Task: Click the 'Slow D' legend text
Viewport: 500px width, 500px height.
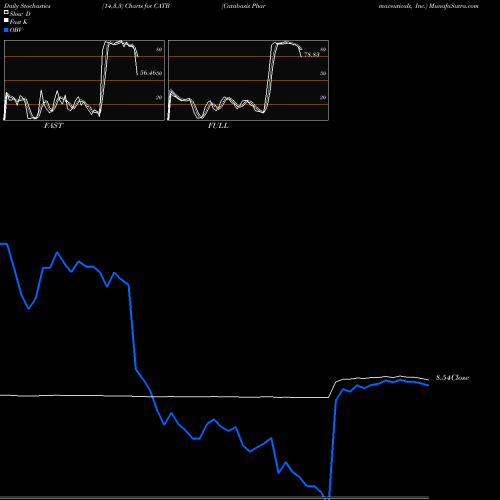Action: click(x=20, y=14)
